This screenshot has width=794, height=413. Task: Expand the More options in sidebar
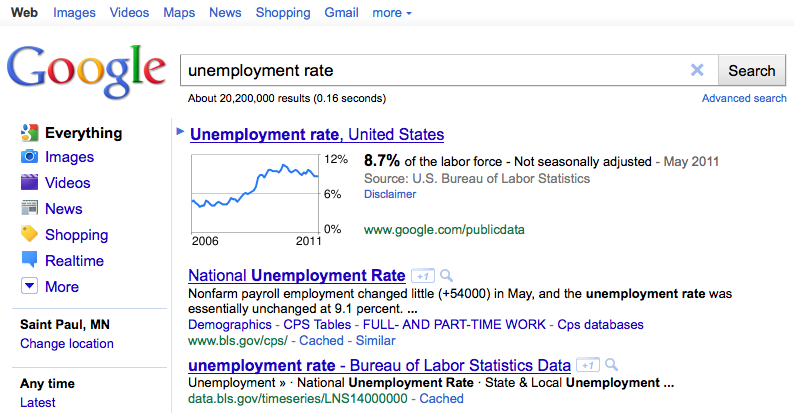click(x=29, y=286)
